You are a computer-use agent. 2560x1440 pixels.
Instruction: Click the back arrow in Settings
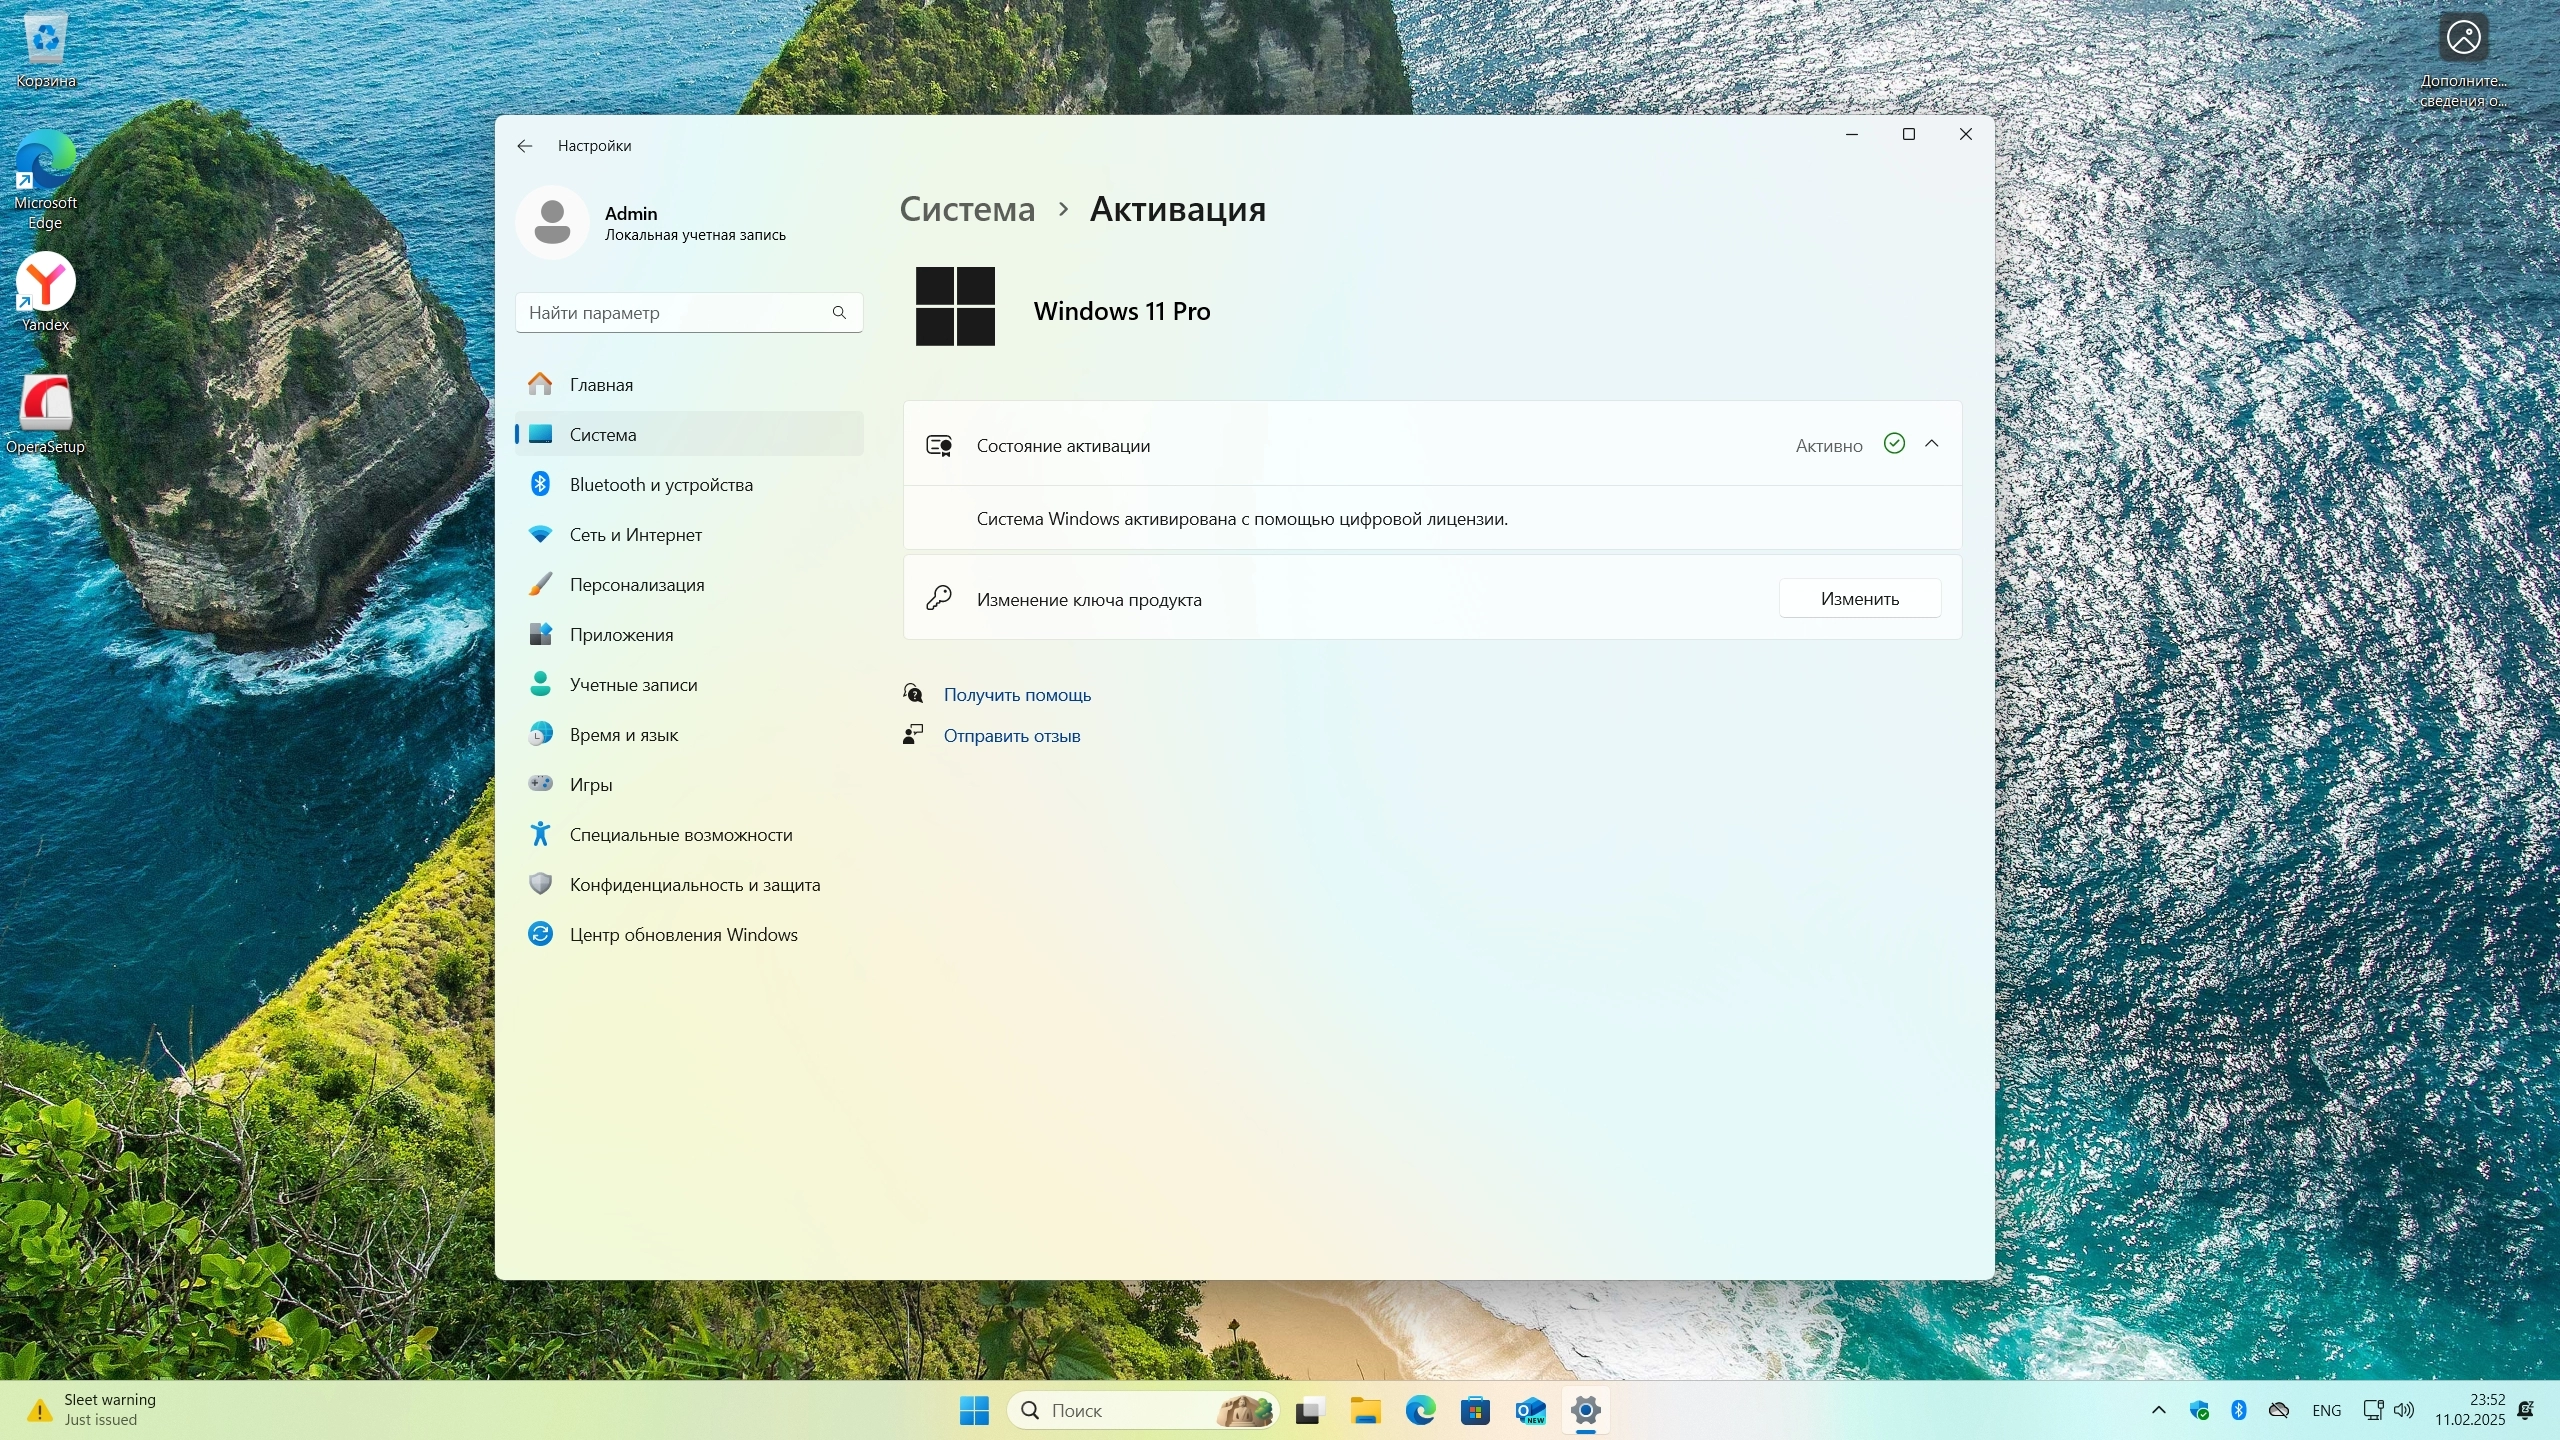pyautogui.click(x=524, y=146)
